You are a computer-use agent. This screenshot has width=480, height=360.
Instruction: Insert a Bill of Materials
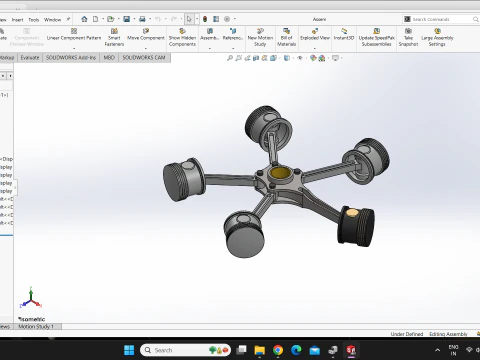tap(286, 37)
